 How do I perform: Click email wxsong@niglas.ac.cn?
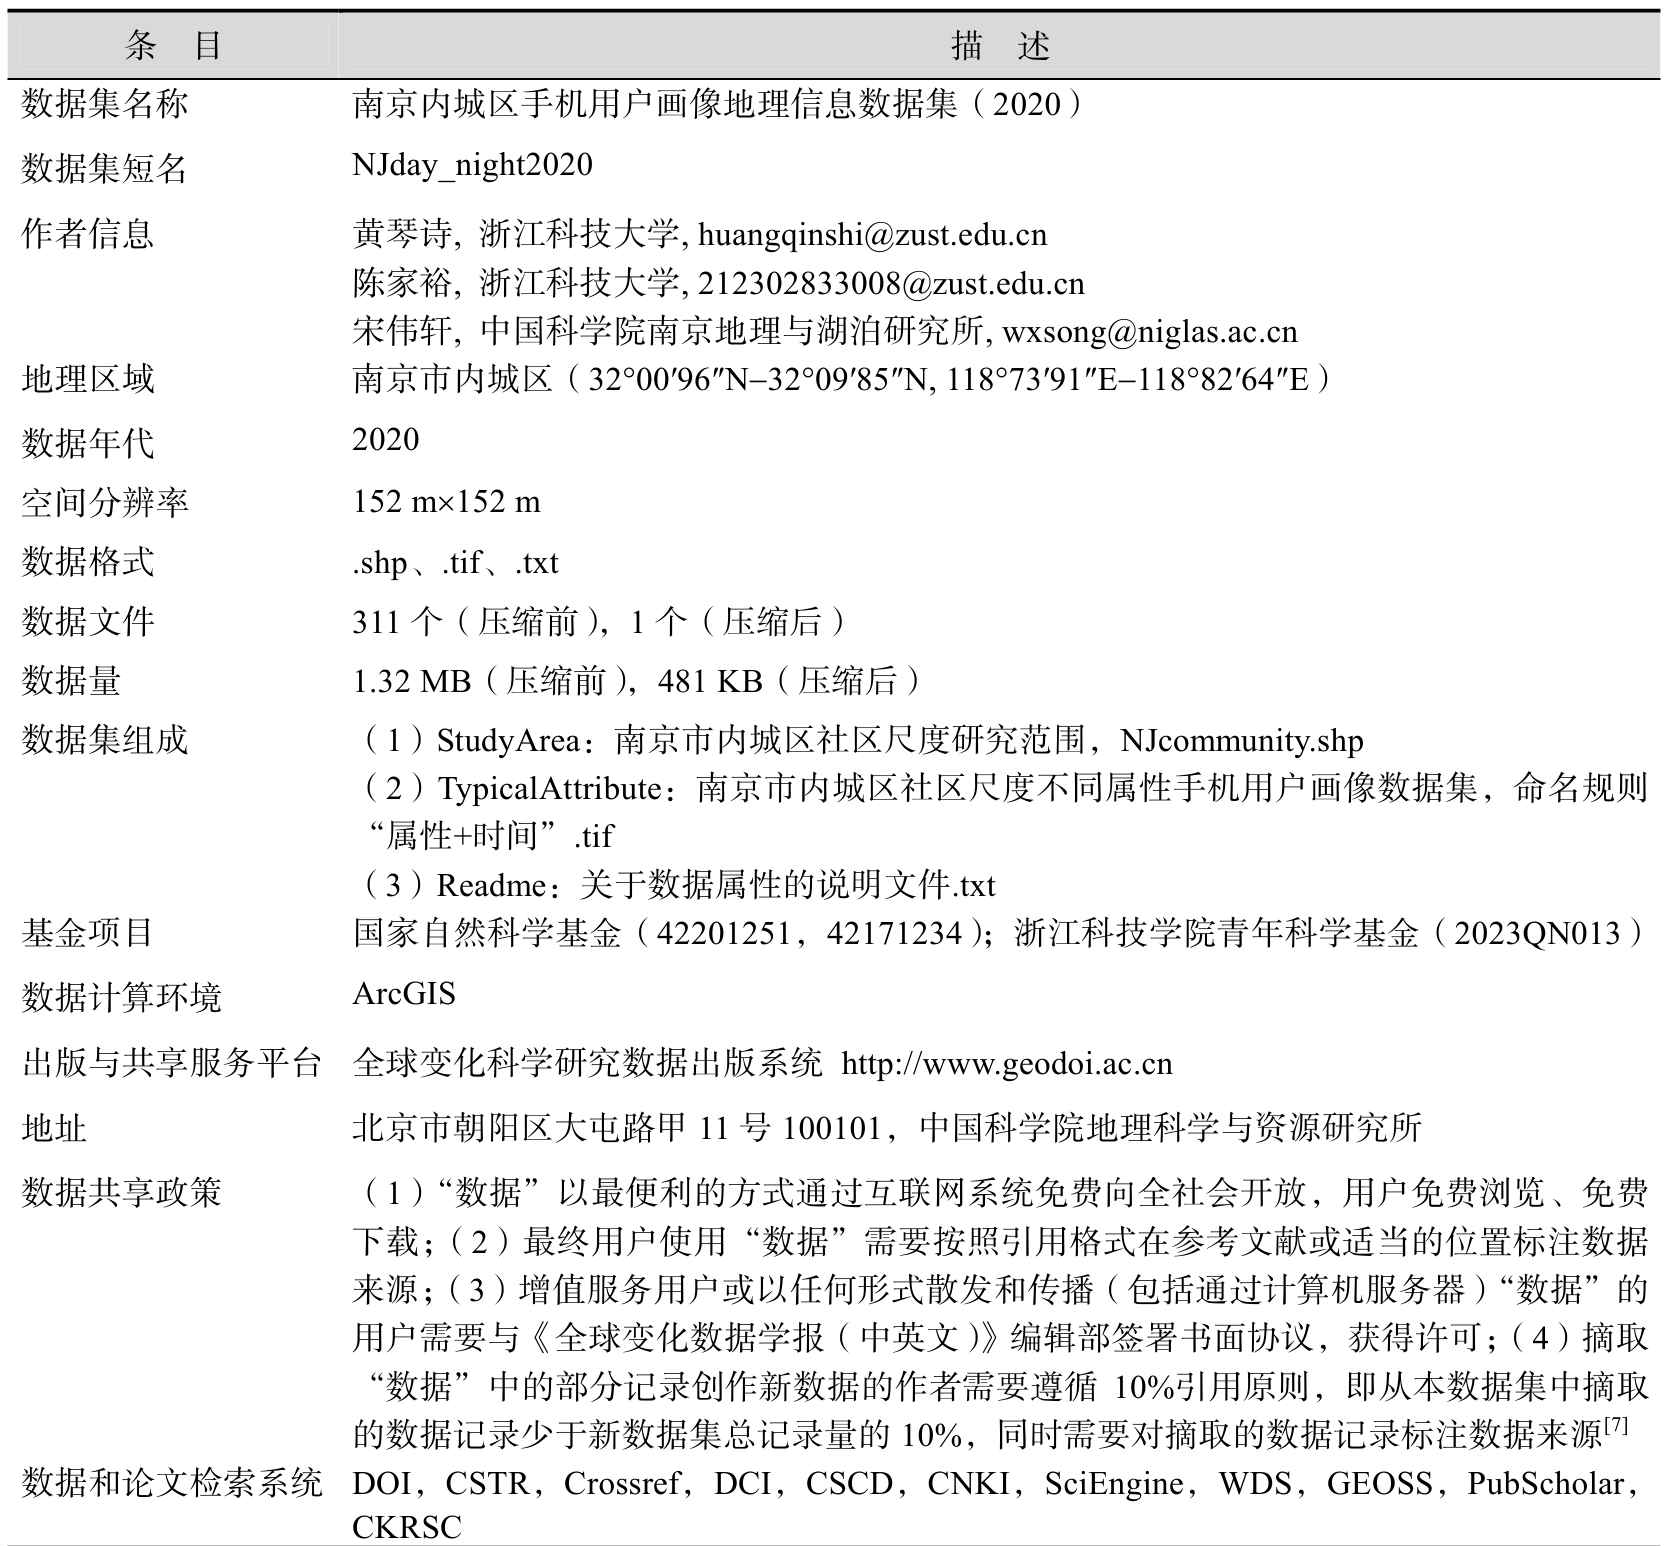pyautogui.click(x=1150, y=332)
